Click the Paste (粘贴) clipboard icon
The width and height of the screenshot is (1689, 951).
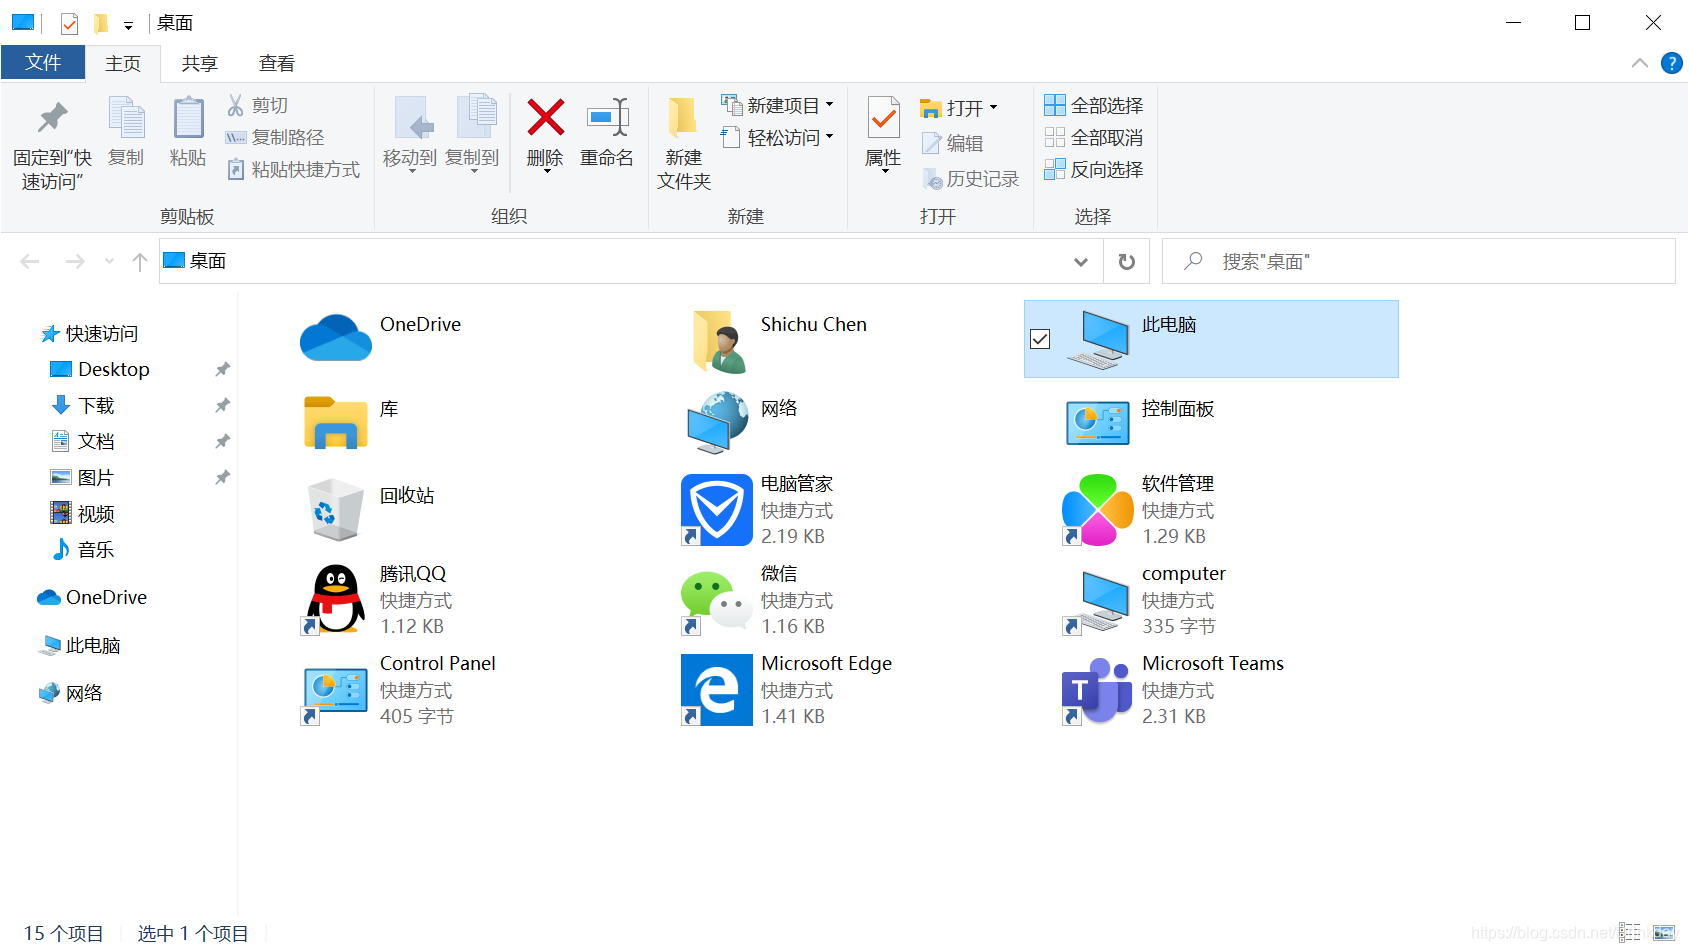tap(187, 118)
